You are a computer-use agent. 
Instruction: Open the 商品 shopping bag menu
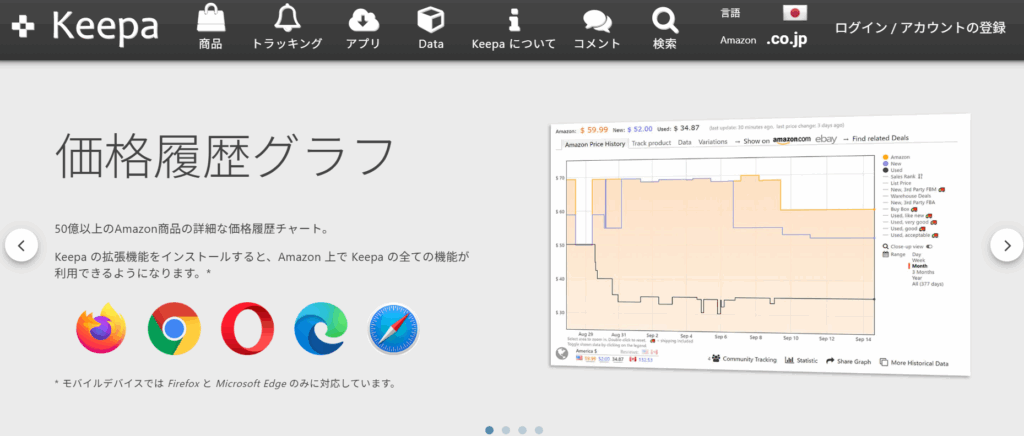[x=211, y=28]
